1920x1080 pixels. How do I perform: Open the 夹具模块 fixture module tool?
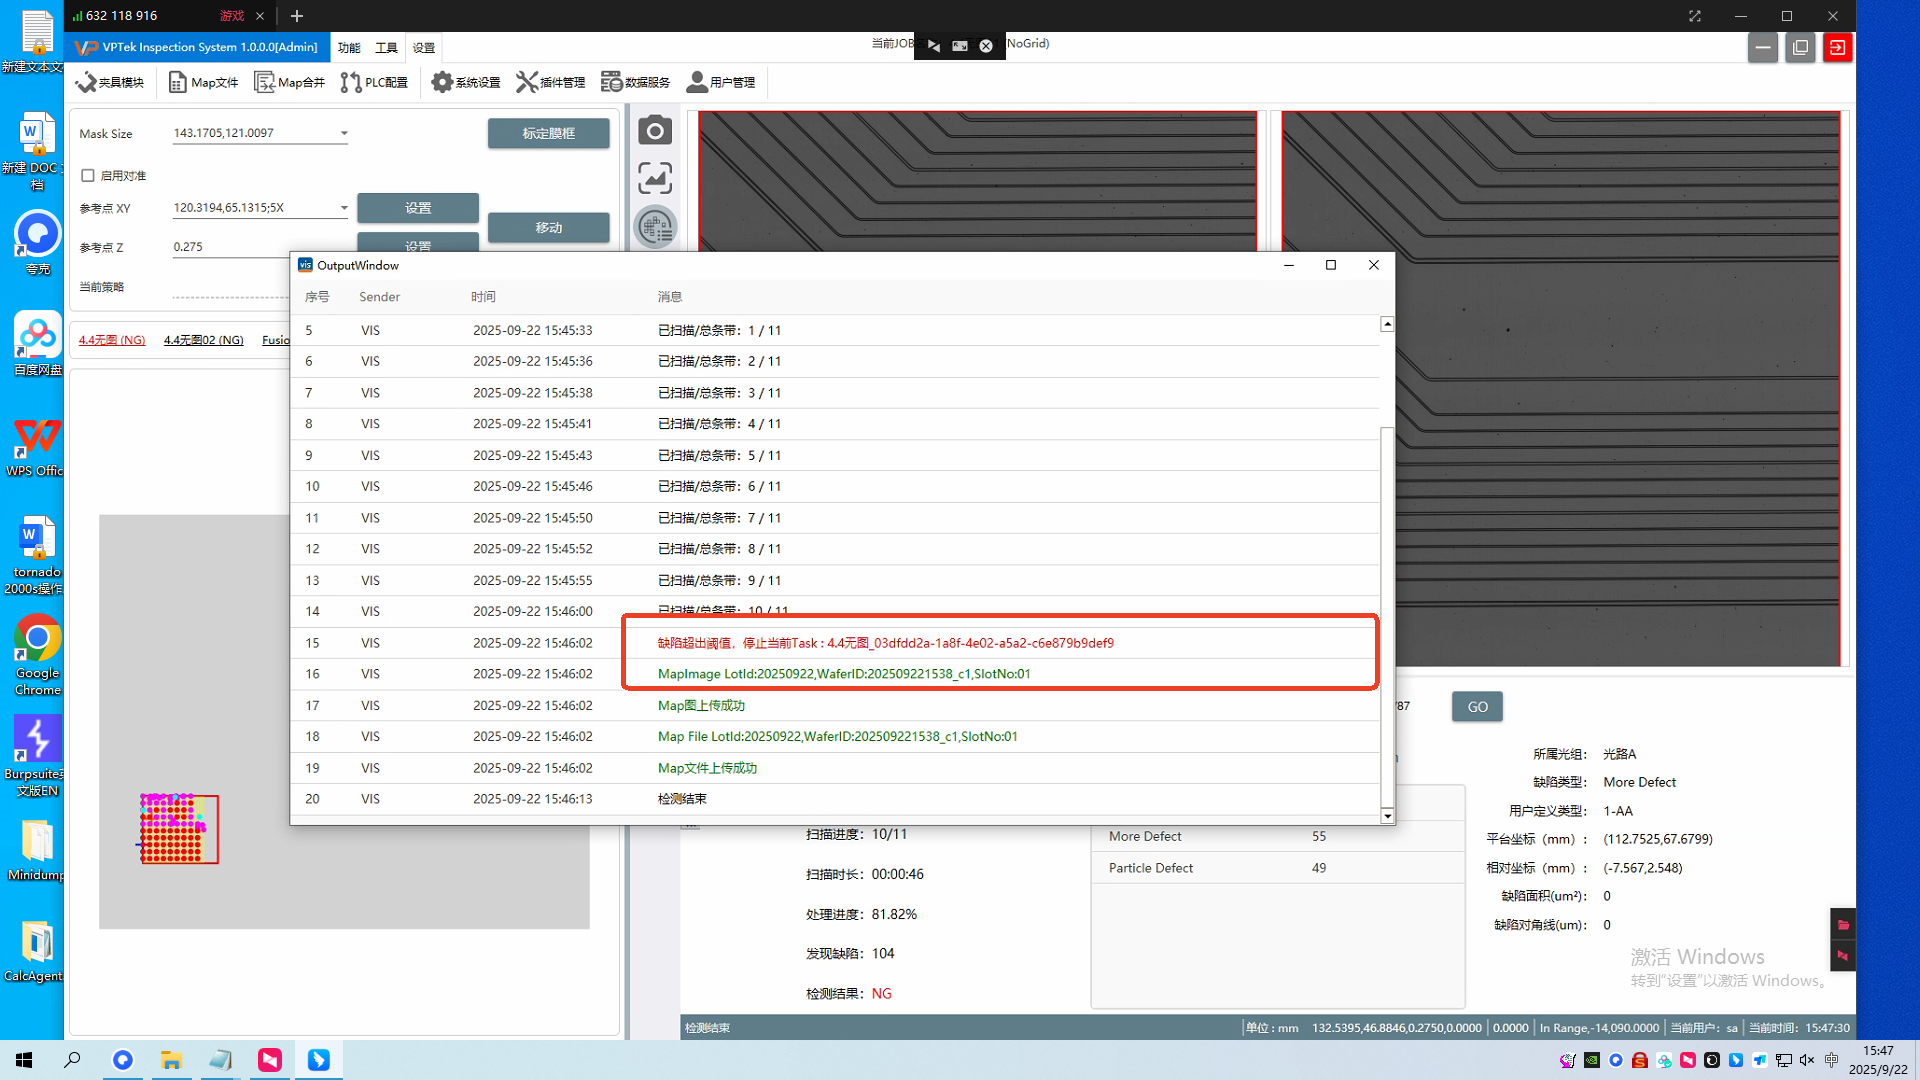coord(110,82)
